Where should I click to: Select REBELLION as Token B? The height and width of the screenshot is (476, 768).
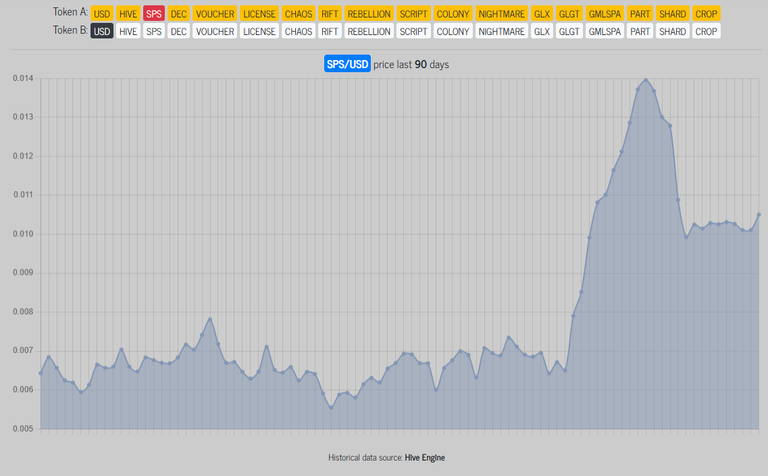(x=369, y=31)
